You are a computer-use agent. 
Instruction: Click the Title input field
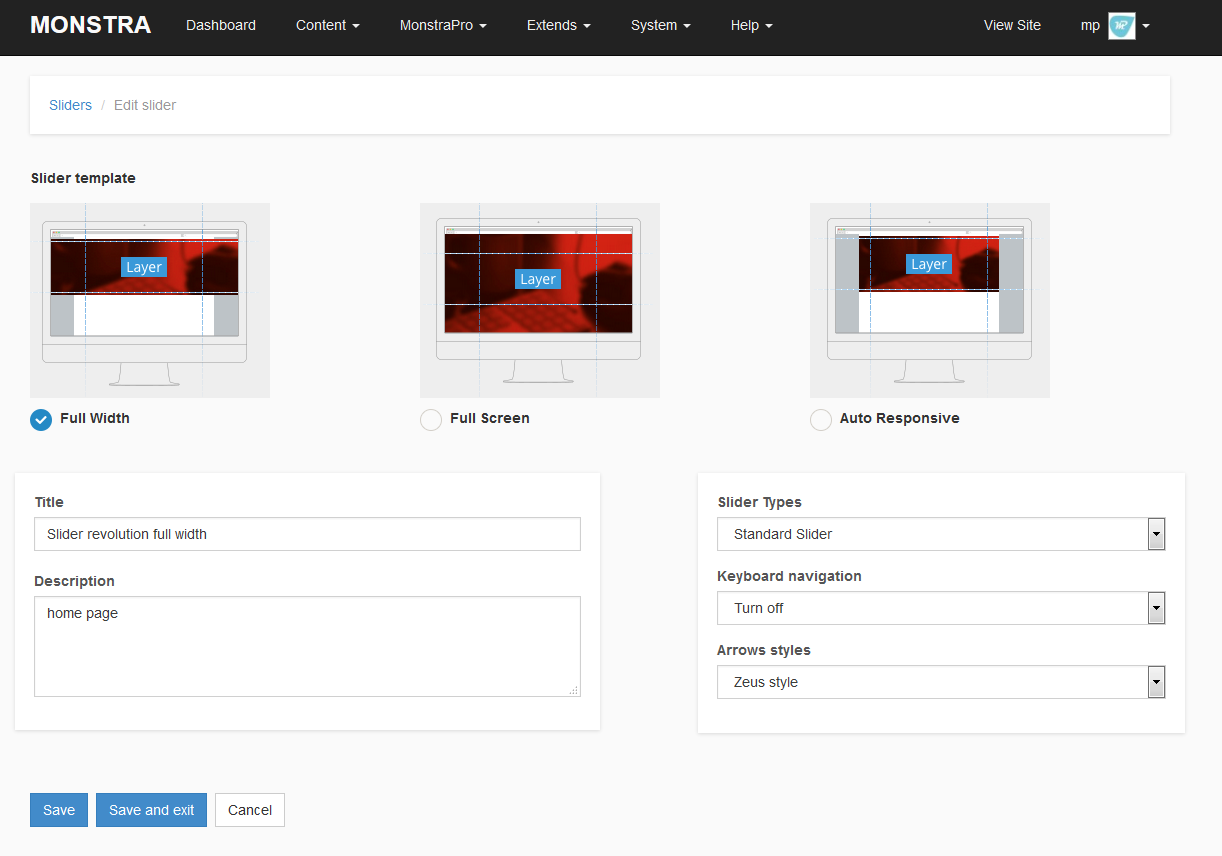tap(307, 534)
